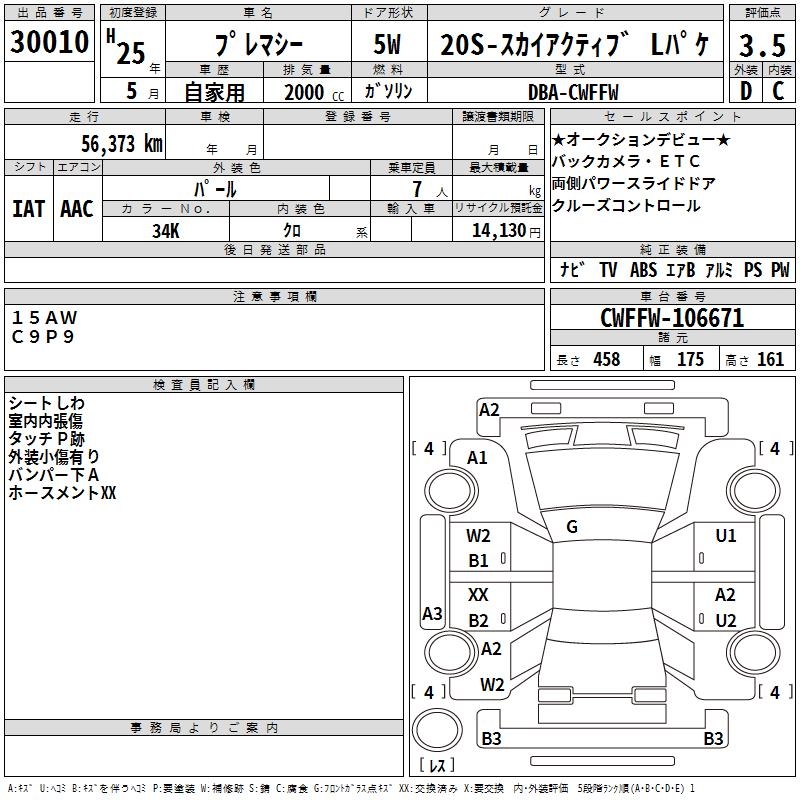800x800 pixels.
Task: Click the 検査員記入欄 section header
Action: (x=204, y=385)
